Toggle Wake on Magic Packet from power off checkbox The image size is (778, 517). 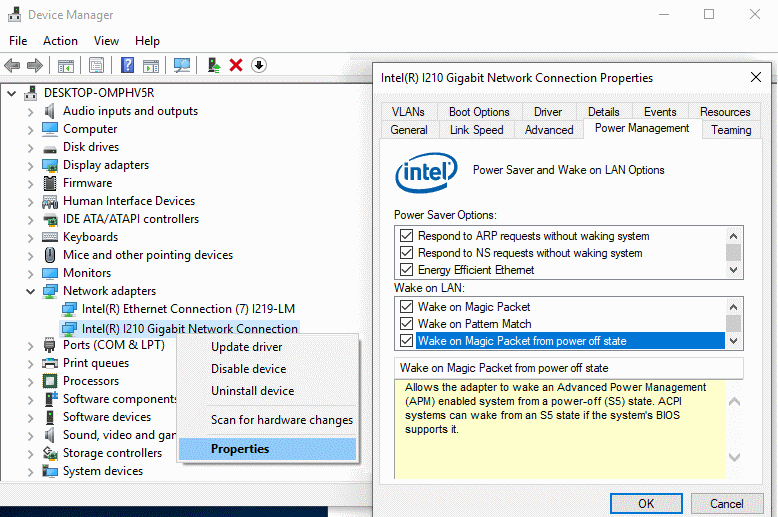(x=406, y=340)
